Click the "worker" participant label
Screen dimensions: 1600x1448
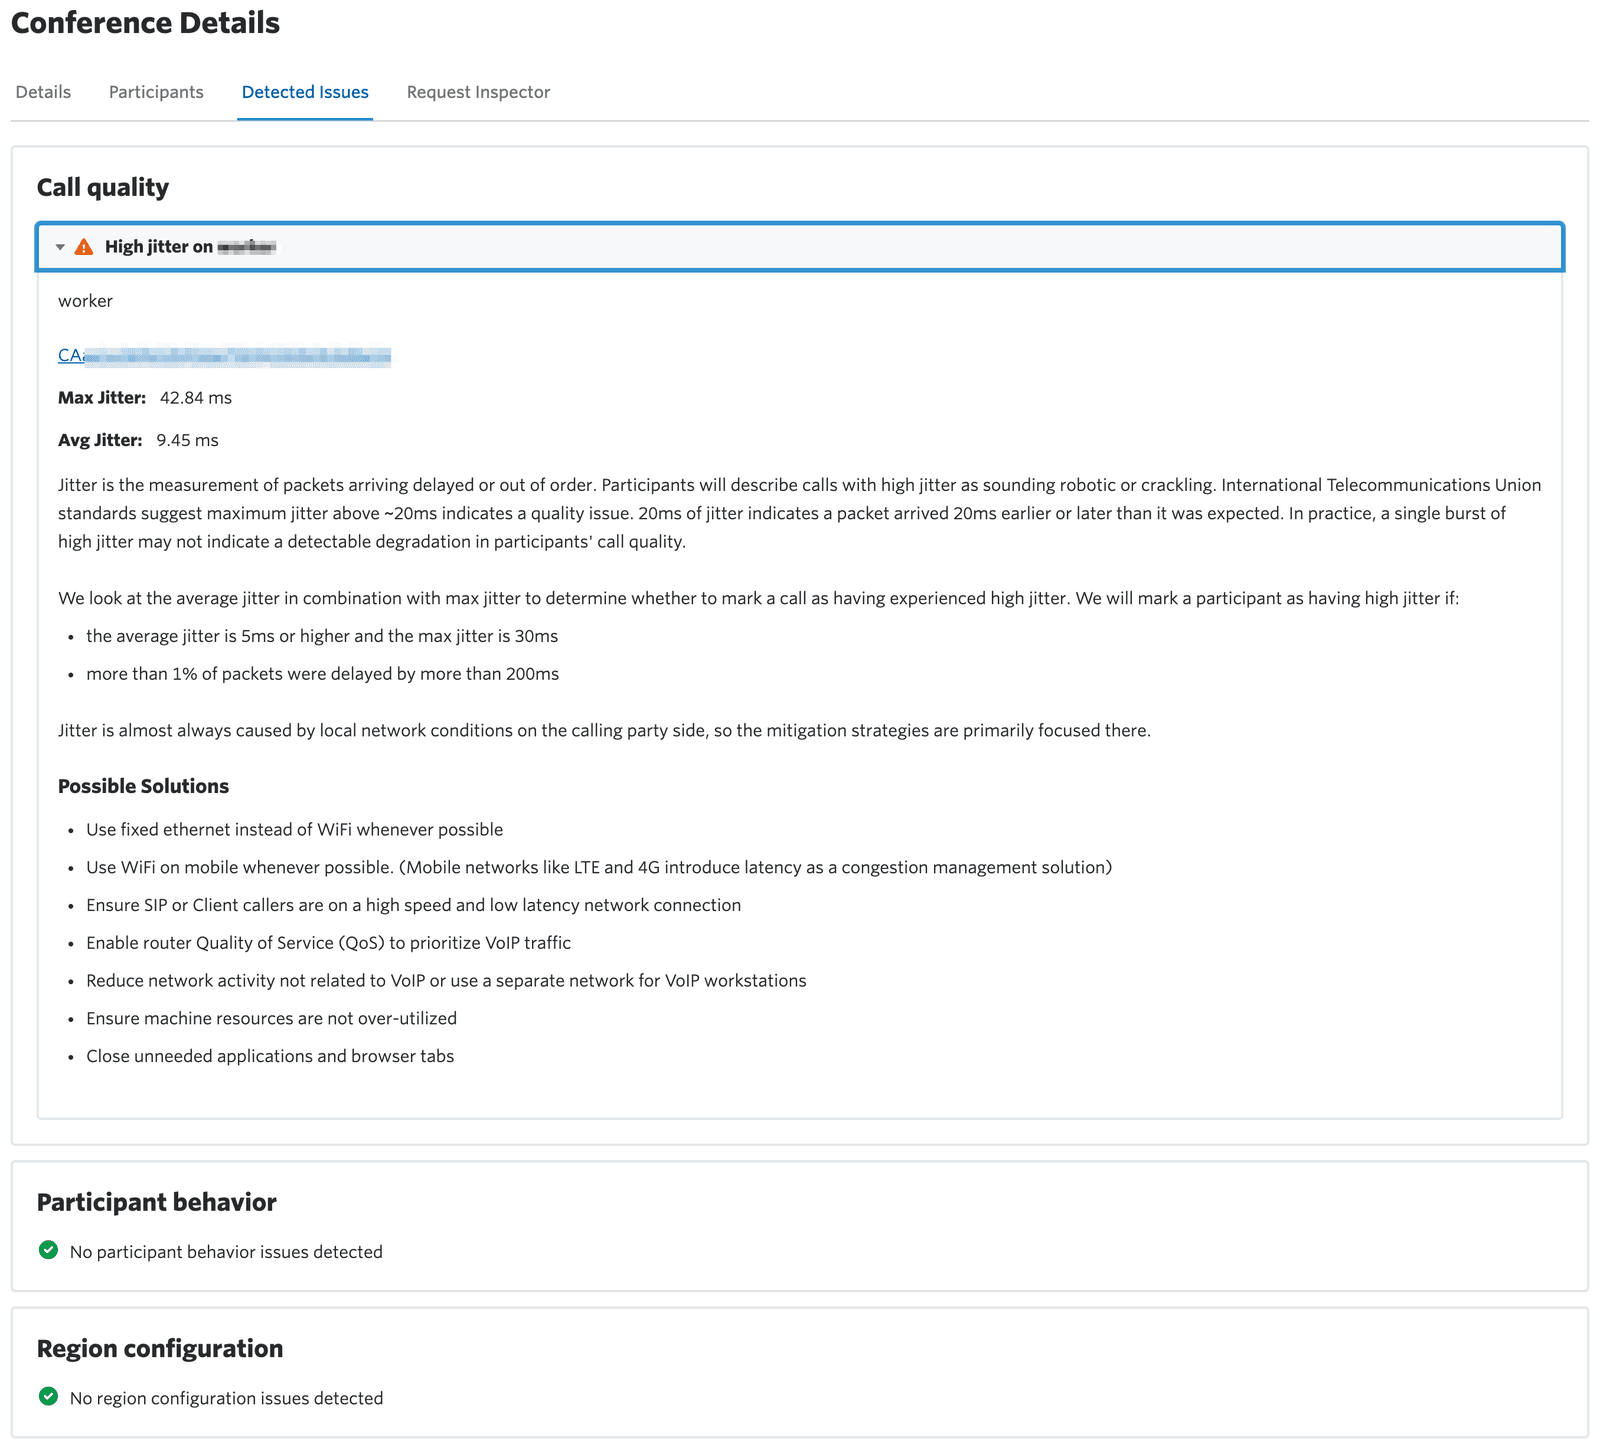pyautogui.click(x=85, y=301)
